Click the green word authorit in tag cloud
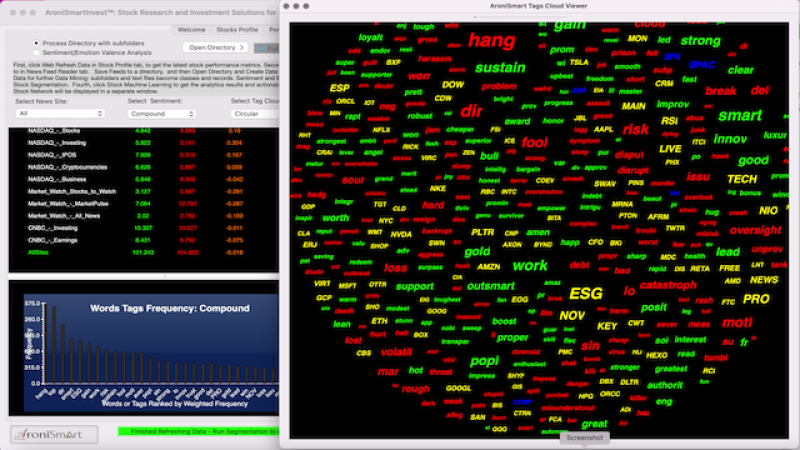The width and height of the screenshot is (800, 450). 665,385
